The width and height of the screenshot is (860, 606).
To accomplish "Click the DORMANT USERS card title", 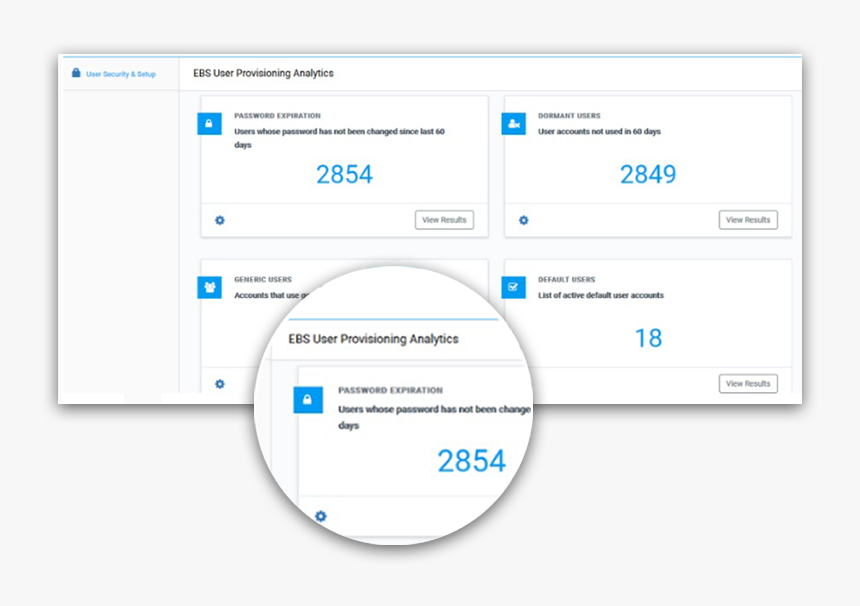I will point(569,116).
